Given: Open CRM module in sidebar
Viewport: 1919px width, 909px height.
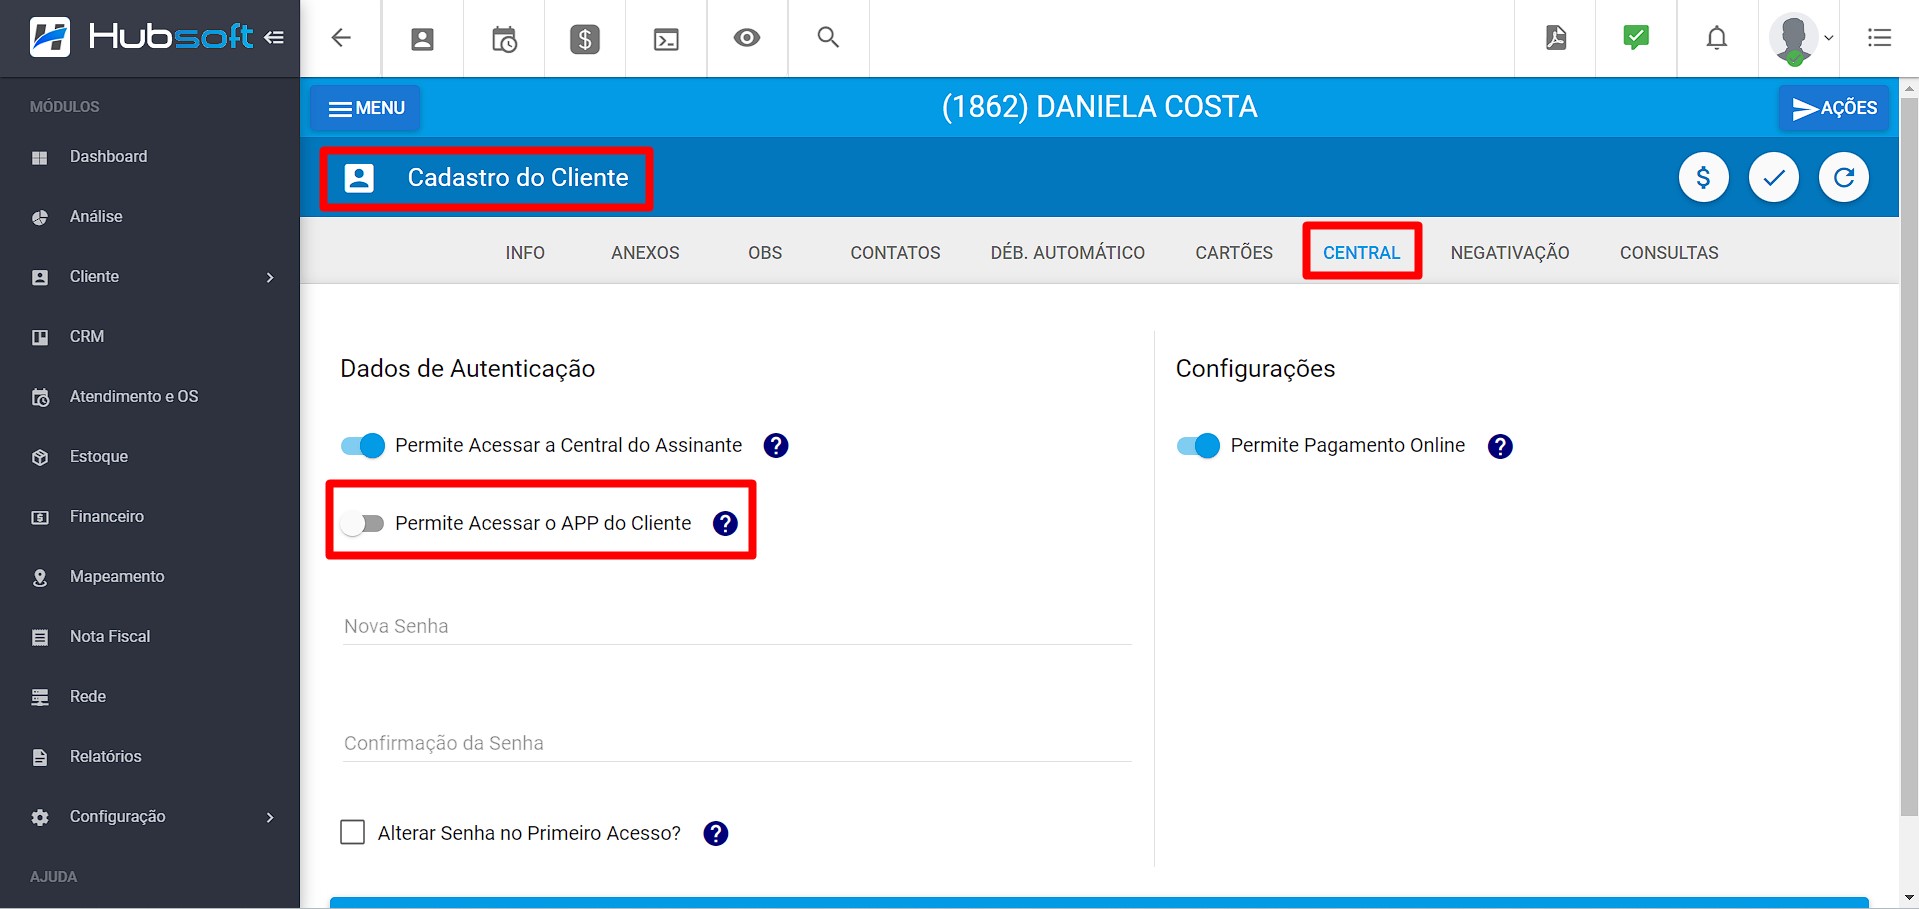Looking at the screenshot, I should click(x=150, y=337).
